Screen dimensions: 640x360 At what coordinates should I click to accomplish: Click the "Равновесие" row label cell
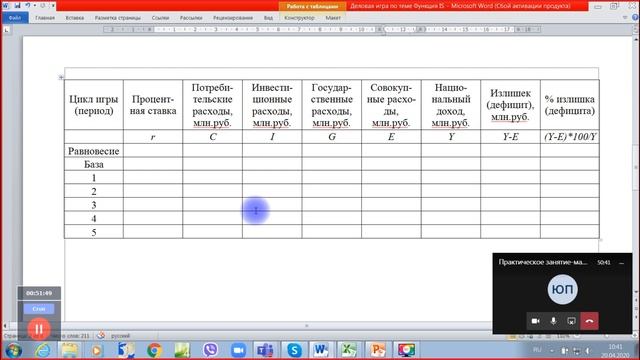(94, 151)
